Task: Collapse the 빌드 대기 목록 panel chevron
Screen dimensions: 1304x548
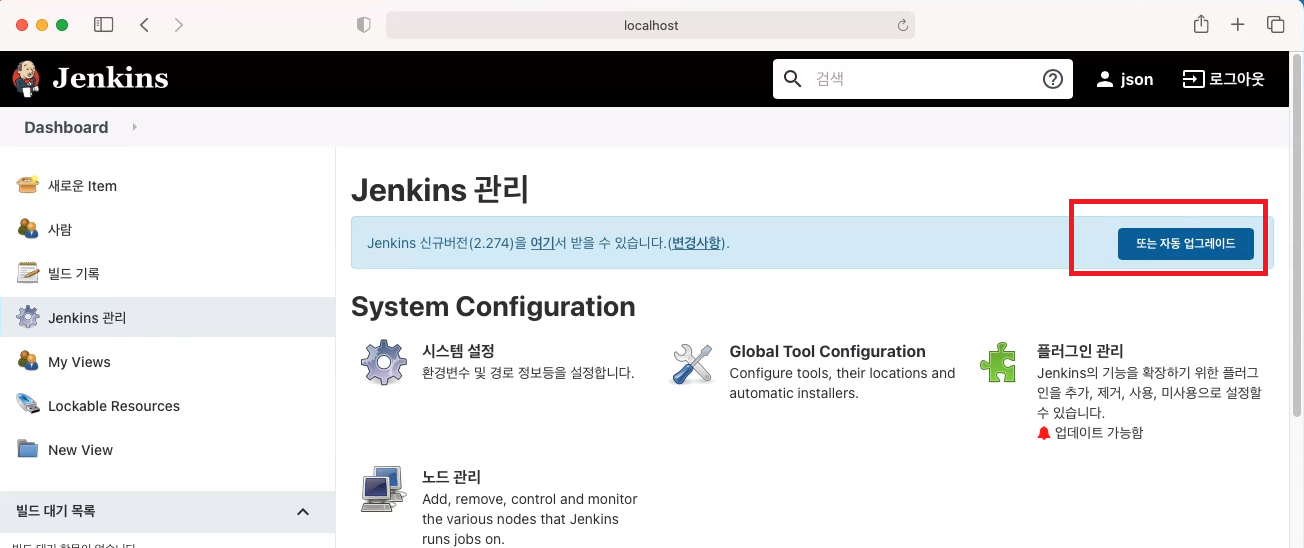Action: (303, 512)
